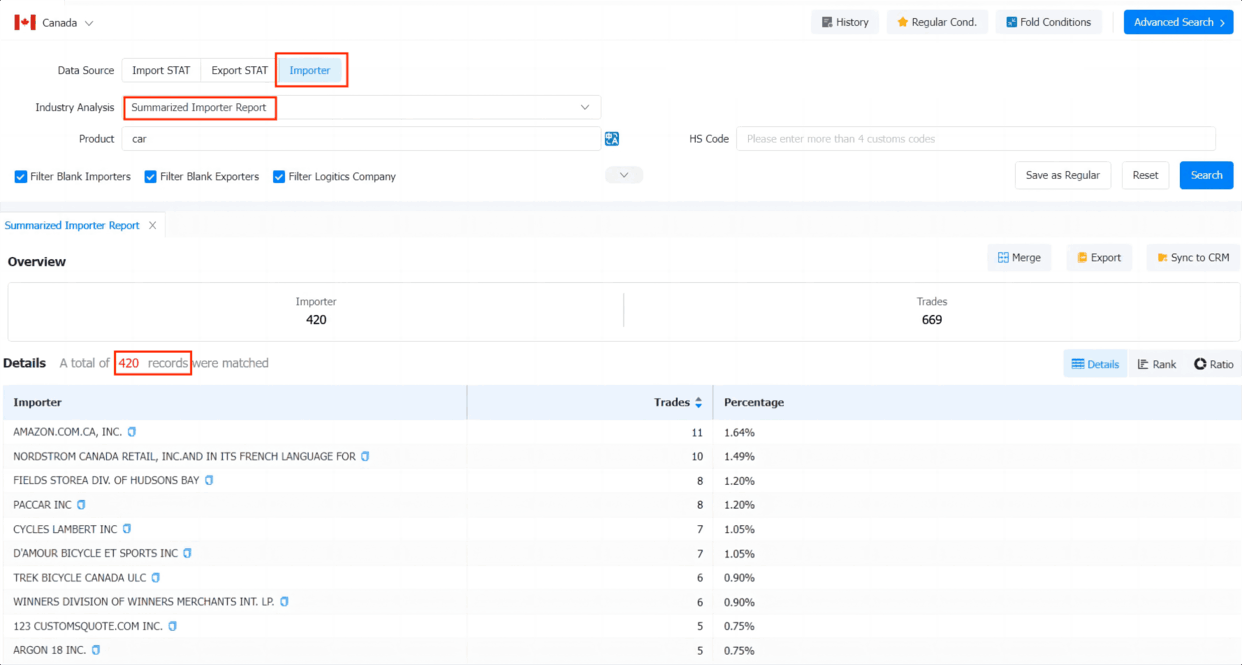Screen dimensions: 1242x665
Task: Select Import STAT data source
Action: (161, 70)
